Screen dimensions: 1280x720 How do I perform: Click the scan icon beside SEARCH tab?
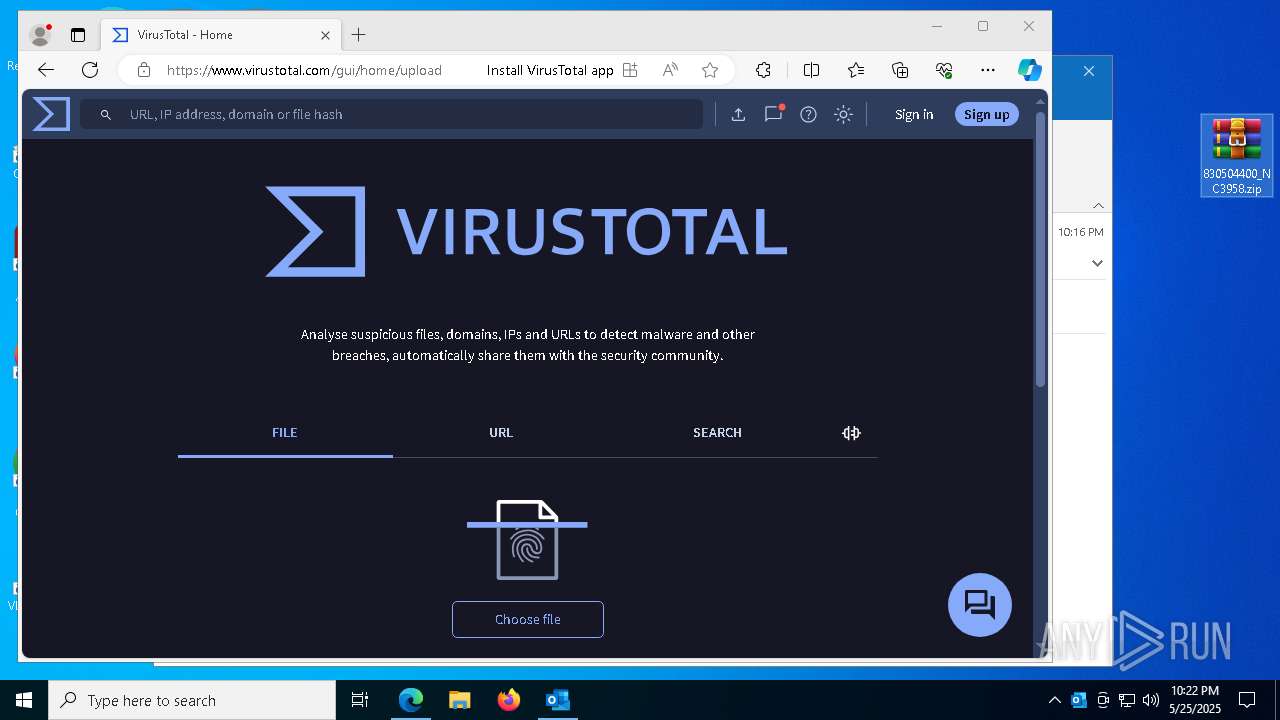(x=851, y=433)
